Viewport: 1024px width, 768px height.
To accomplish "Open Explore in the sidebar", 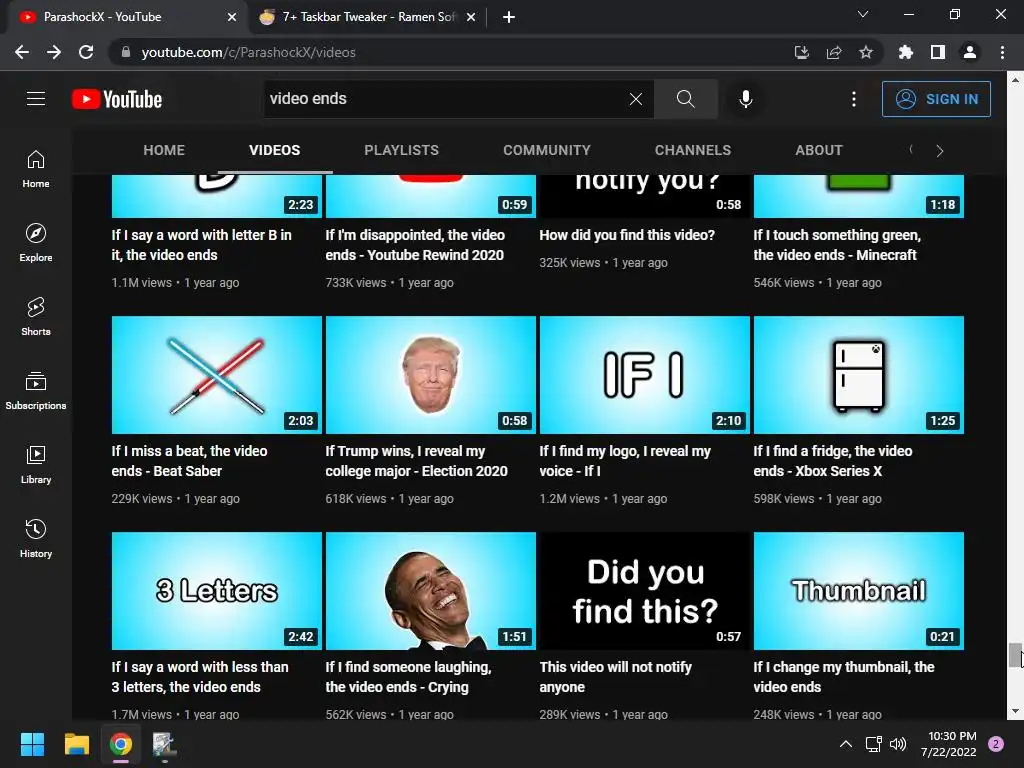I will (36, 243).
